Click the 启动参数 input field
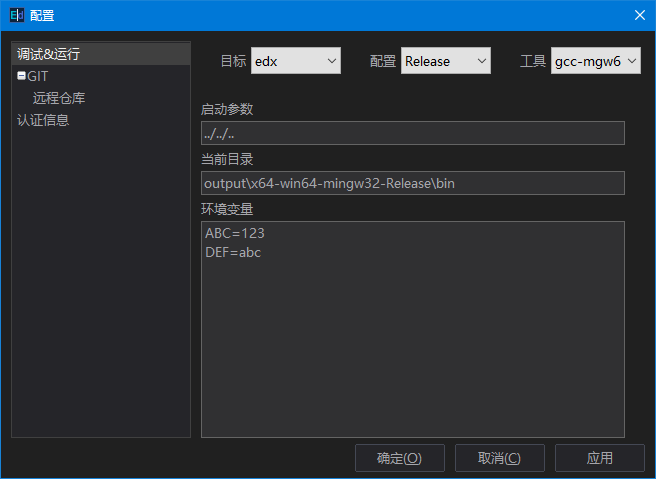This screenshot has width=656, height=479. point(413,133)
